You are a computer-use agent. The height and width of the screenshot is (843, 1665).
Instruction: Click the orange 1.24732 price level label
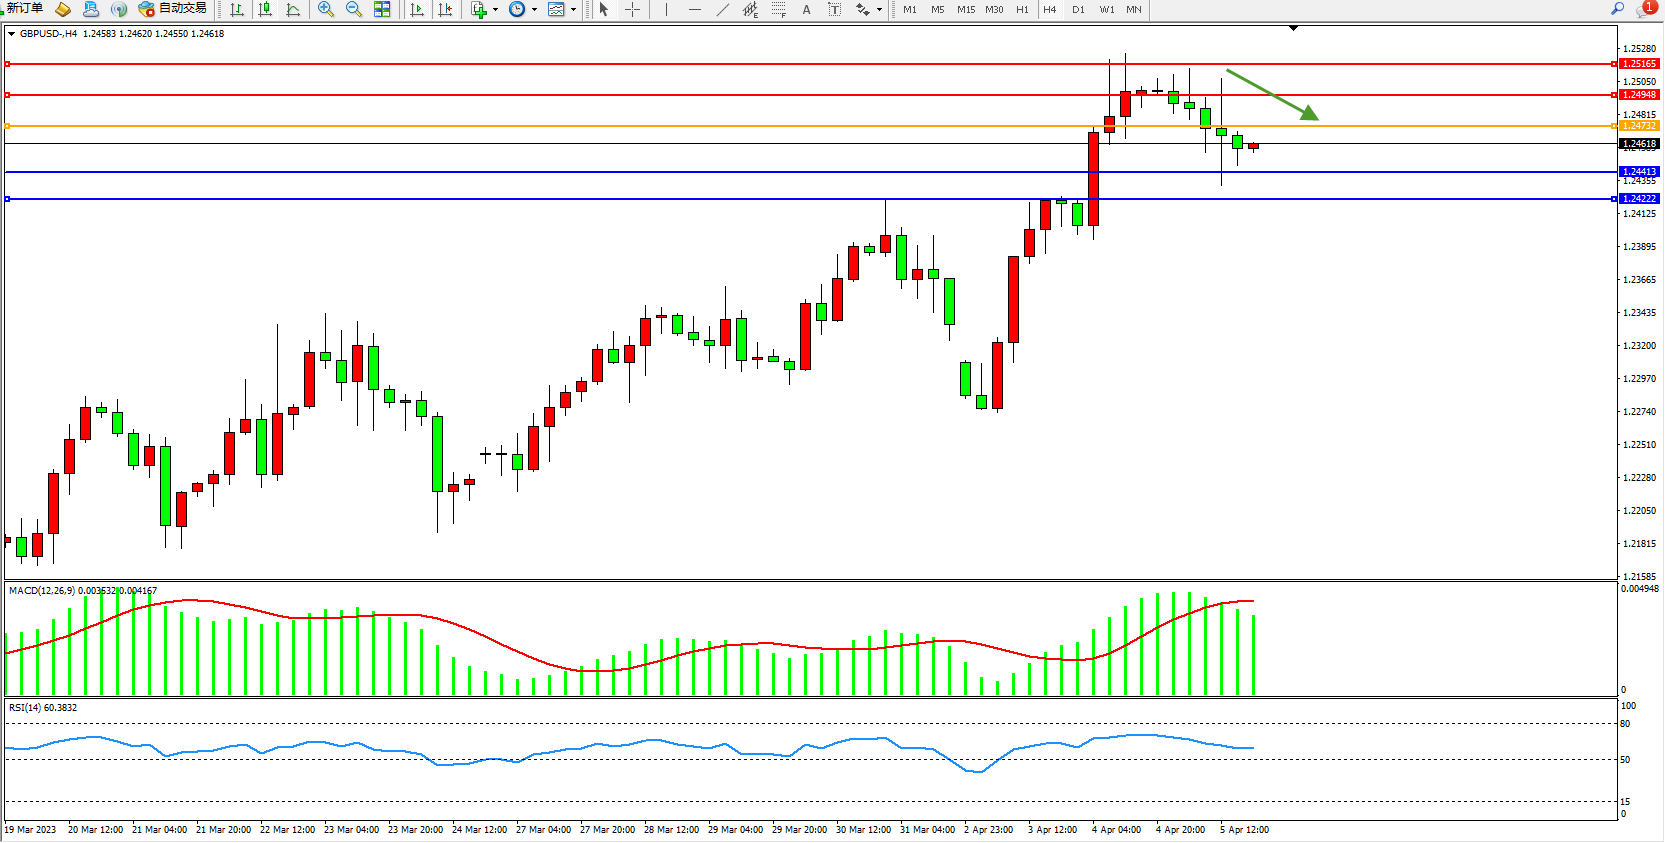(x=1638, y=126)
